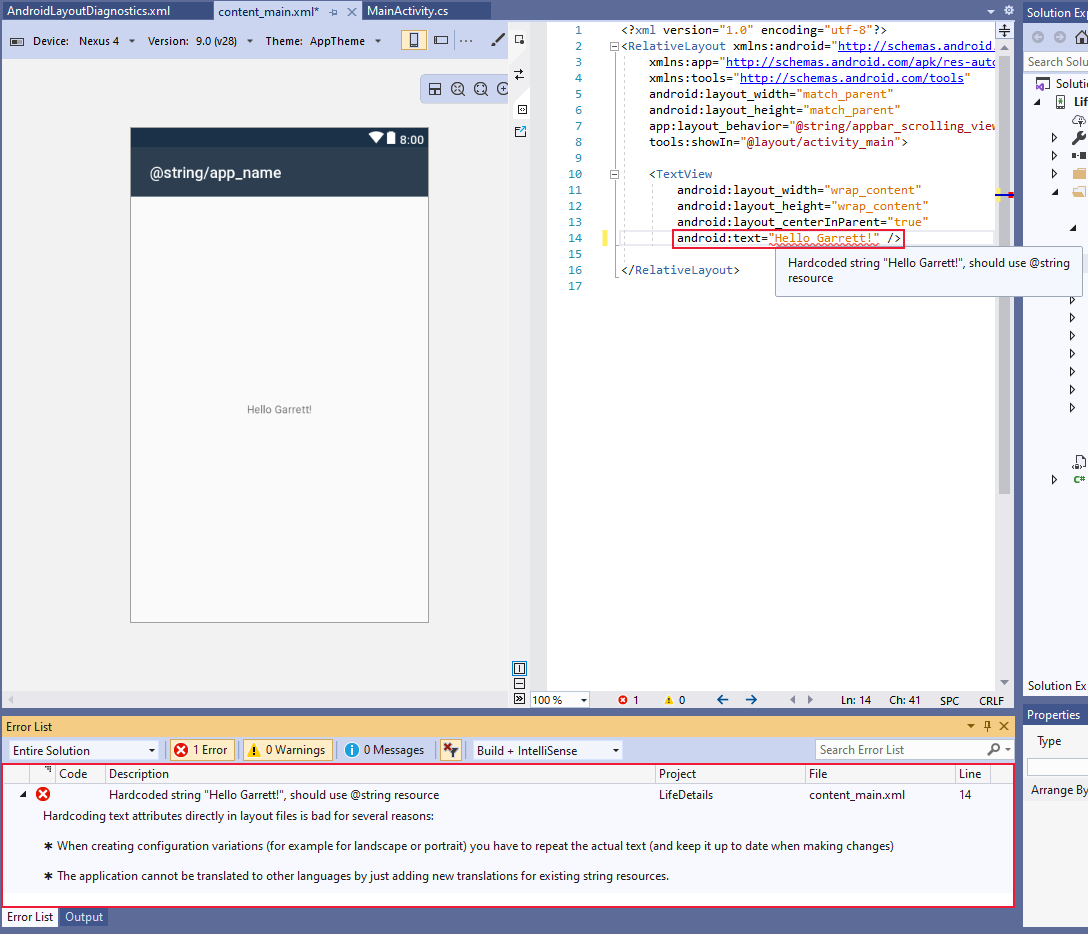Zoom out on the layout preview
Viewport: 1088px width, 934px height.
pos(457,88)
